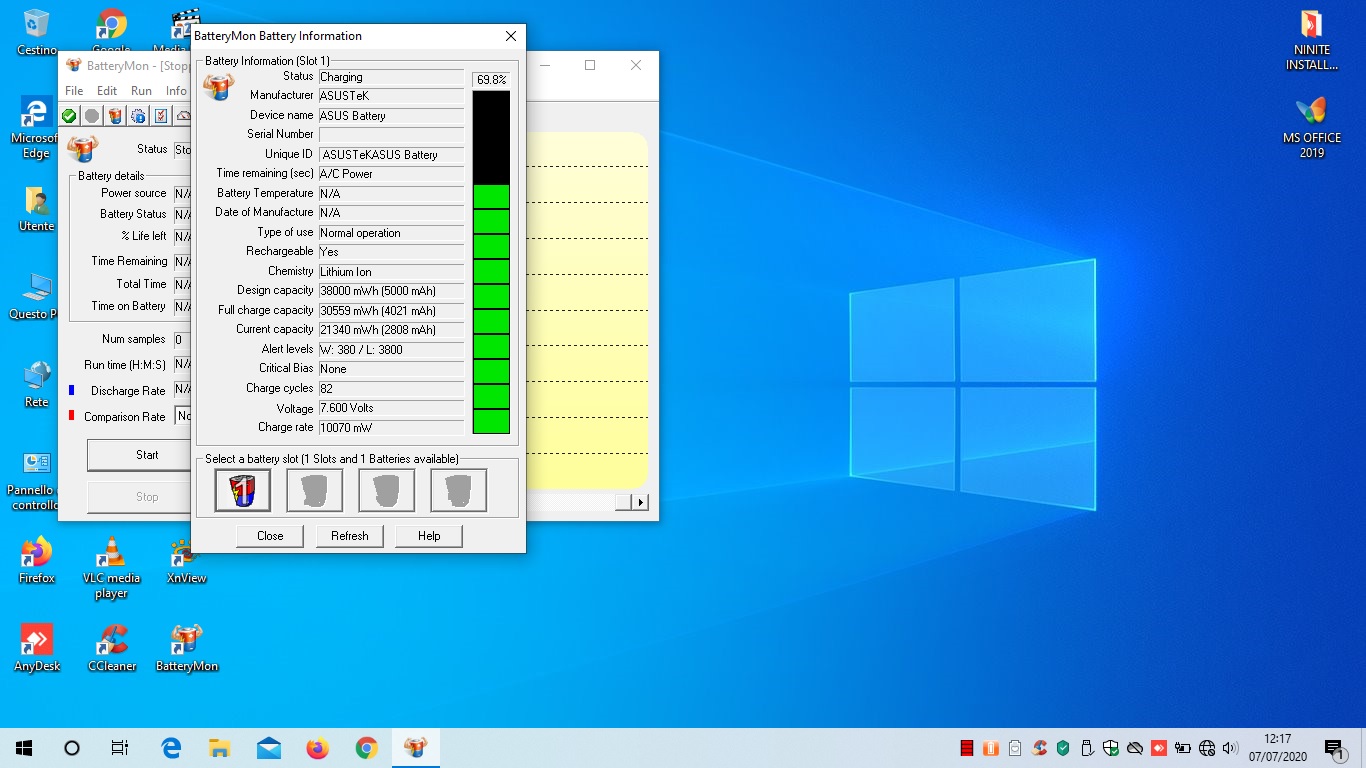Click the chart scrollbar right arrow
This screenshot has width=1366, height=768.
[641, 502]
